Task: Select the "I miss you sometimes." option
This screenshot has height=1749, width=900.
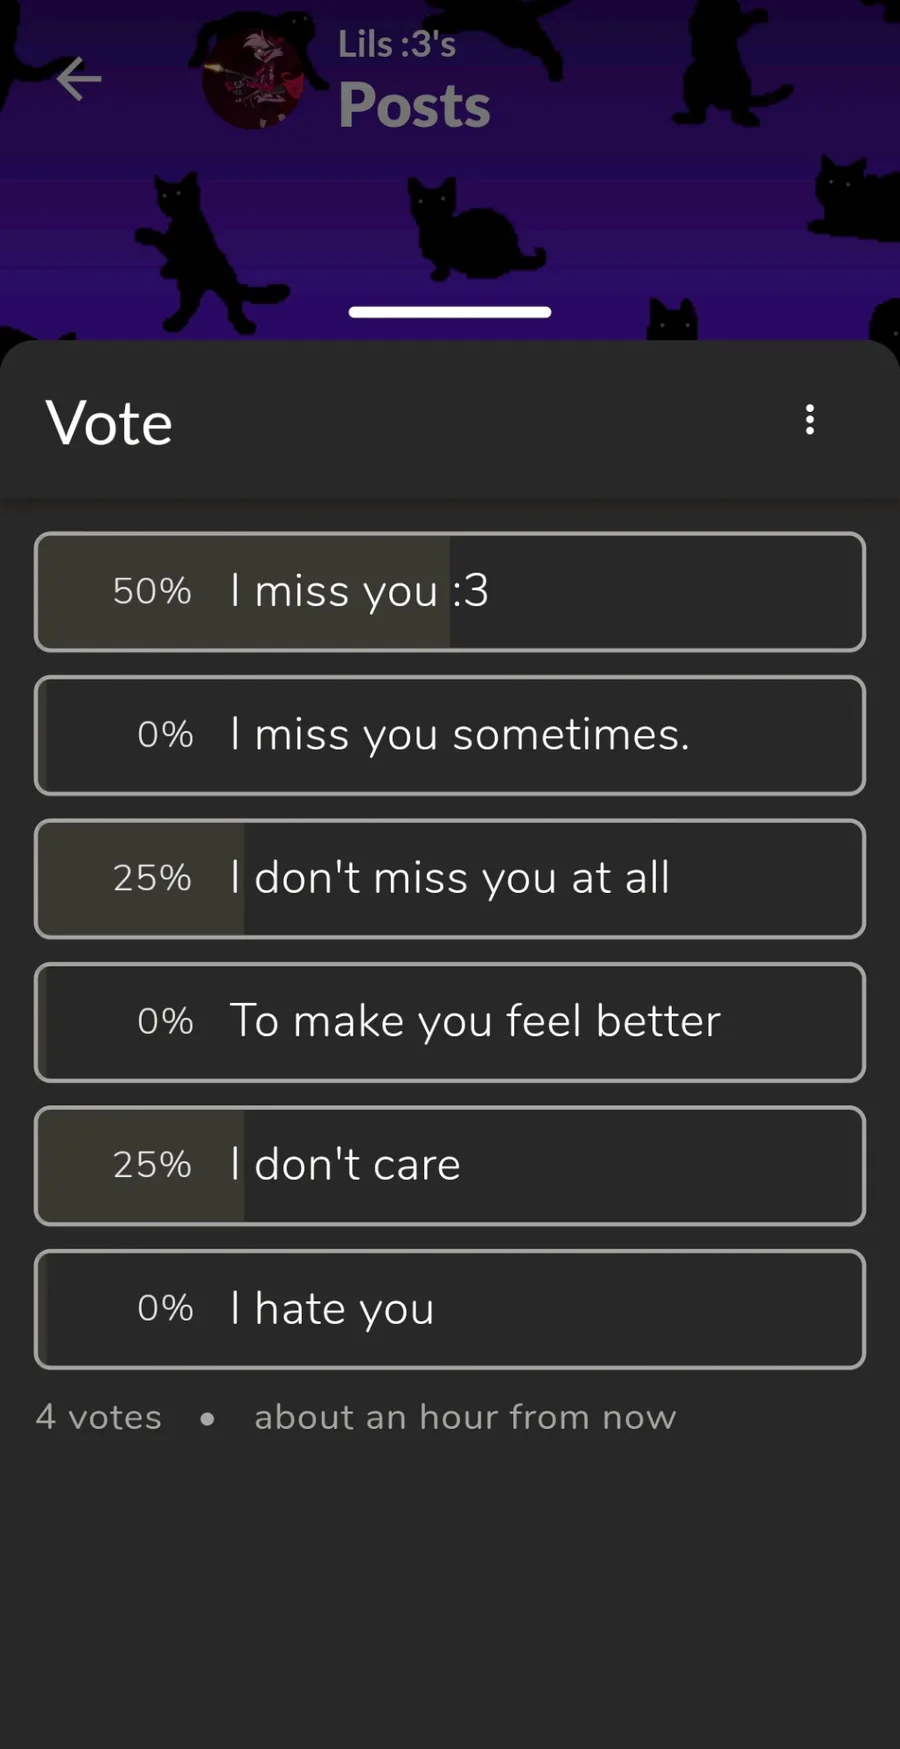Action: pos(450,735)
